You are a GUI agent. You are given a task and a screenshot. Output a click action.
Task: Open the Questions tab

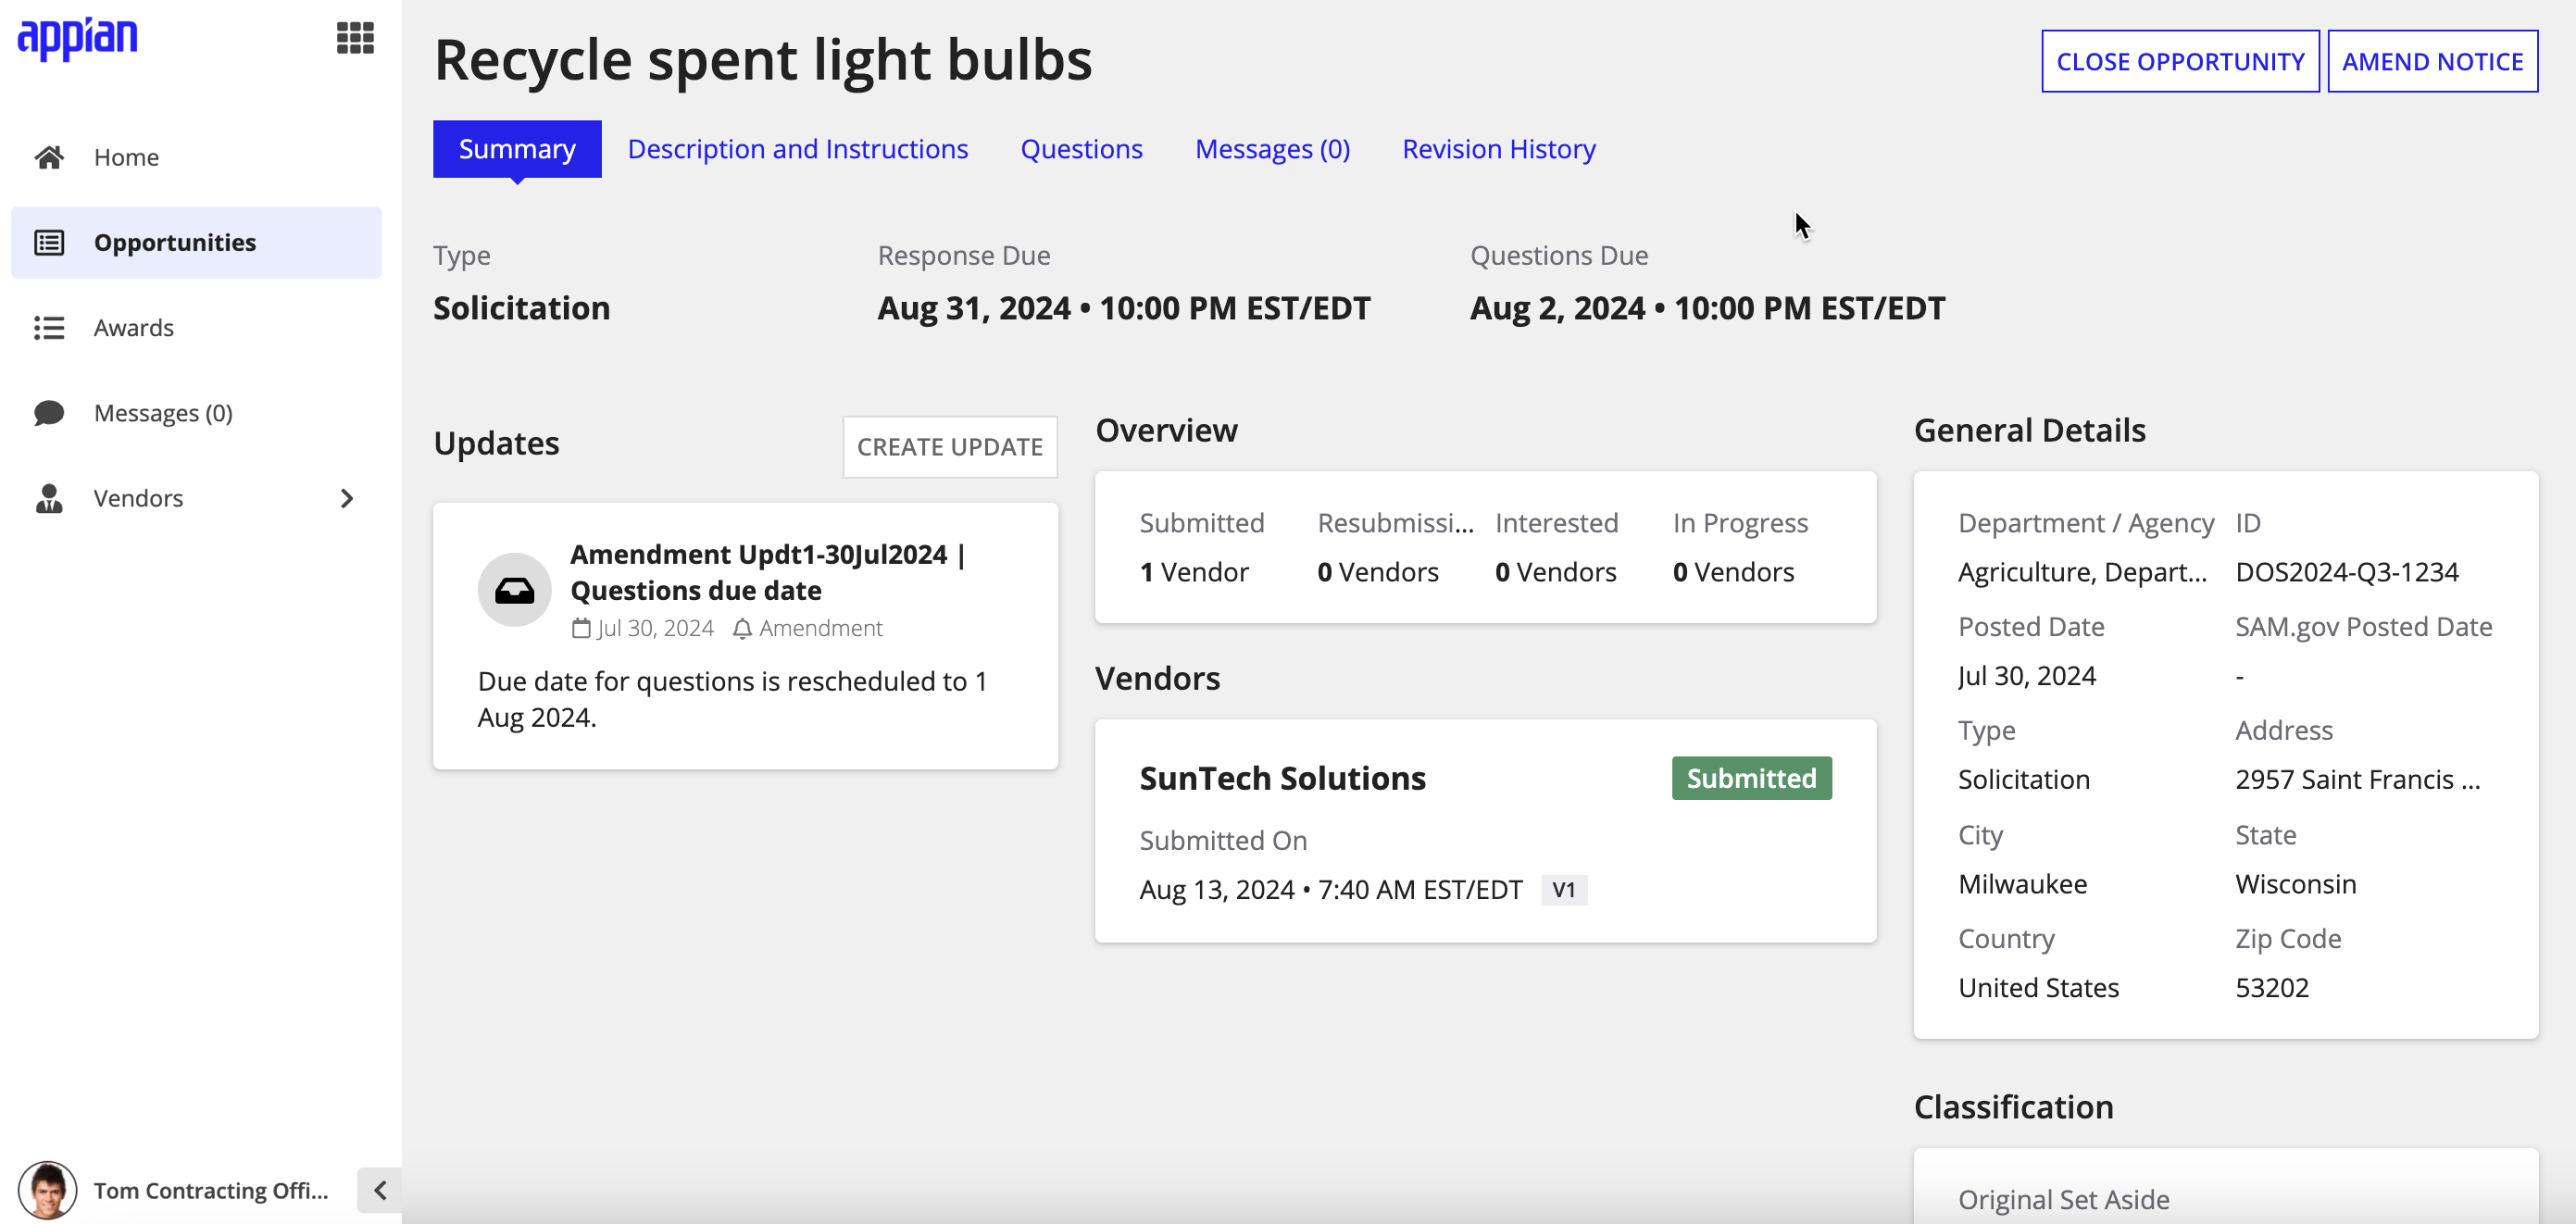tap(1081, 148)
